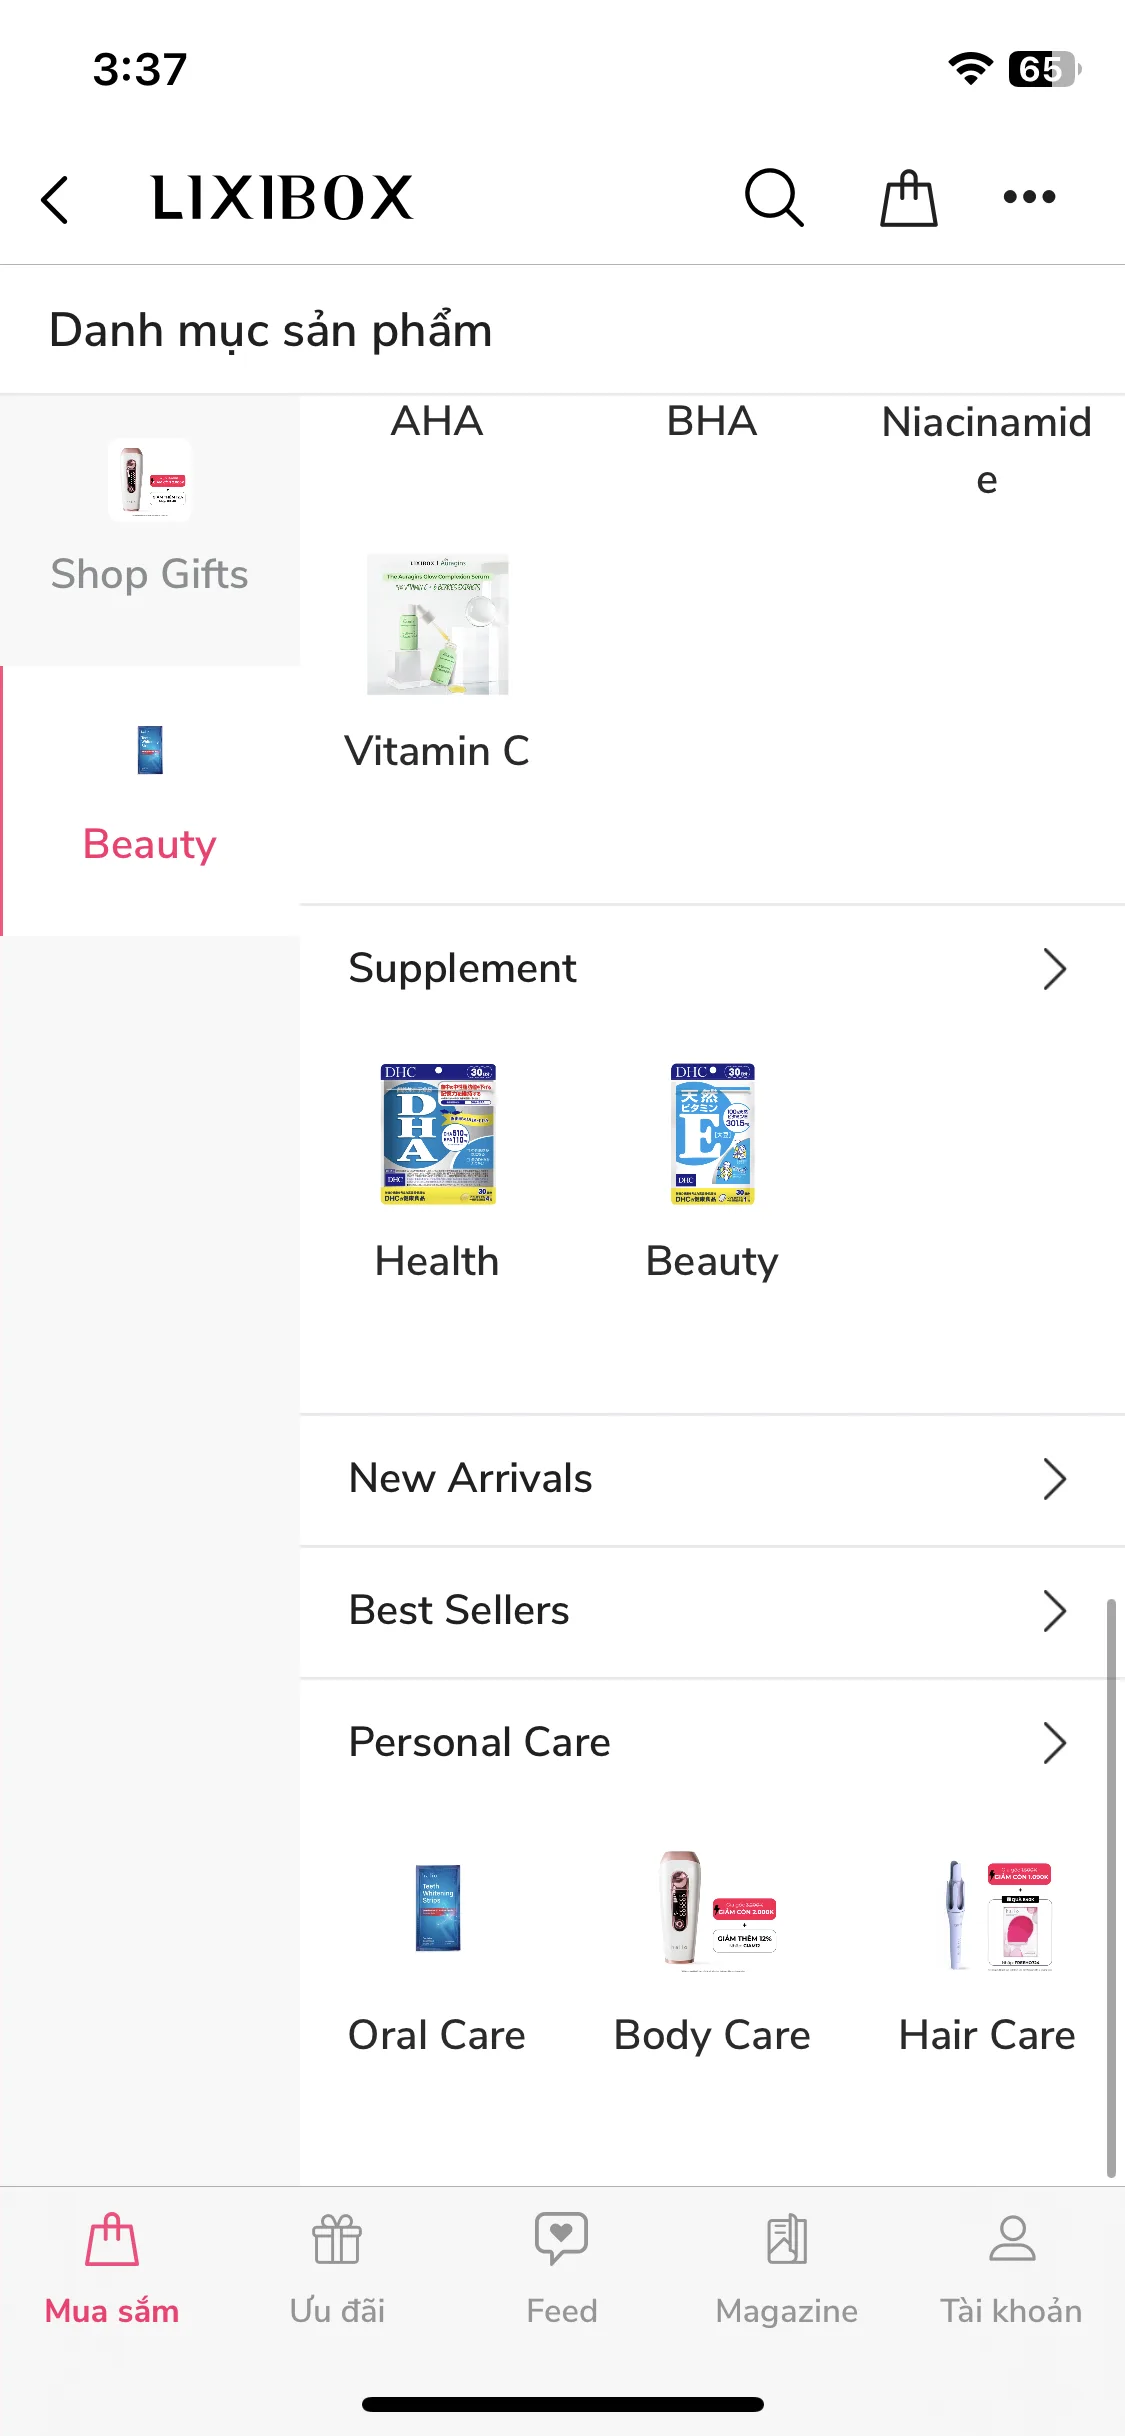1125x2436 pixels.
Task: Click the vertical scrollbar on right edge
Action: point(1111,1888)
